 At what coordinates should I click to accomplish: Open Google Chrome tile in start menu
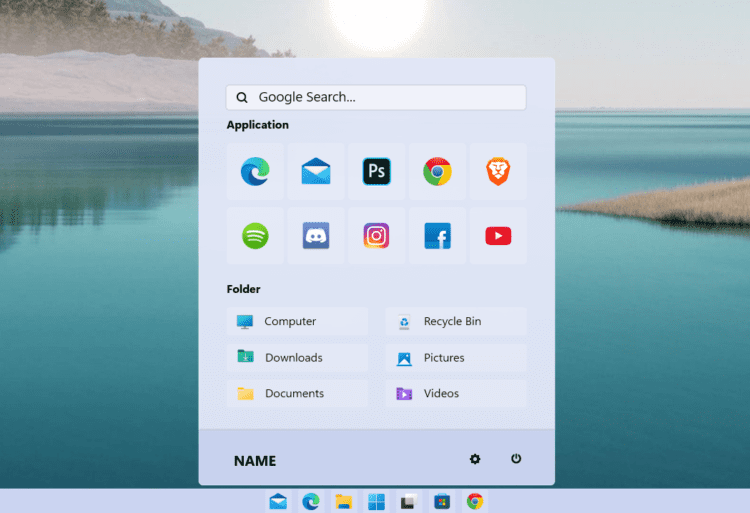coord(437,171)
